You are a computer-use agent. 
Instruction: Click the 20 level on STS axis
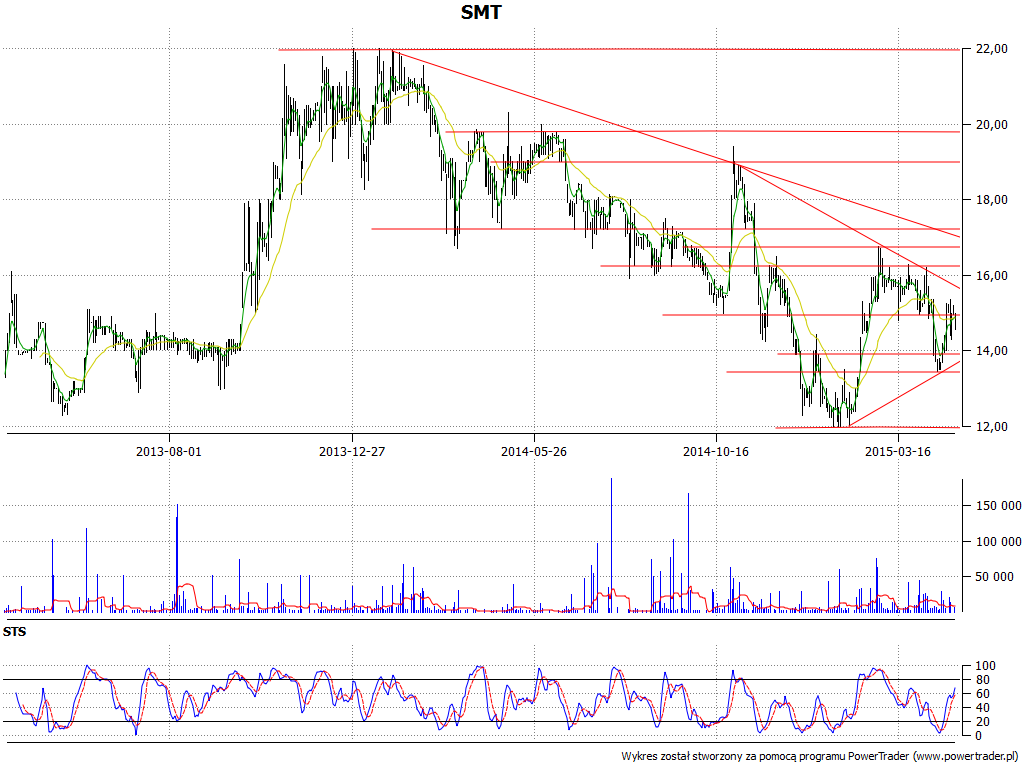(x=982, y=722)
